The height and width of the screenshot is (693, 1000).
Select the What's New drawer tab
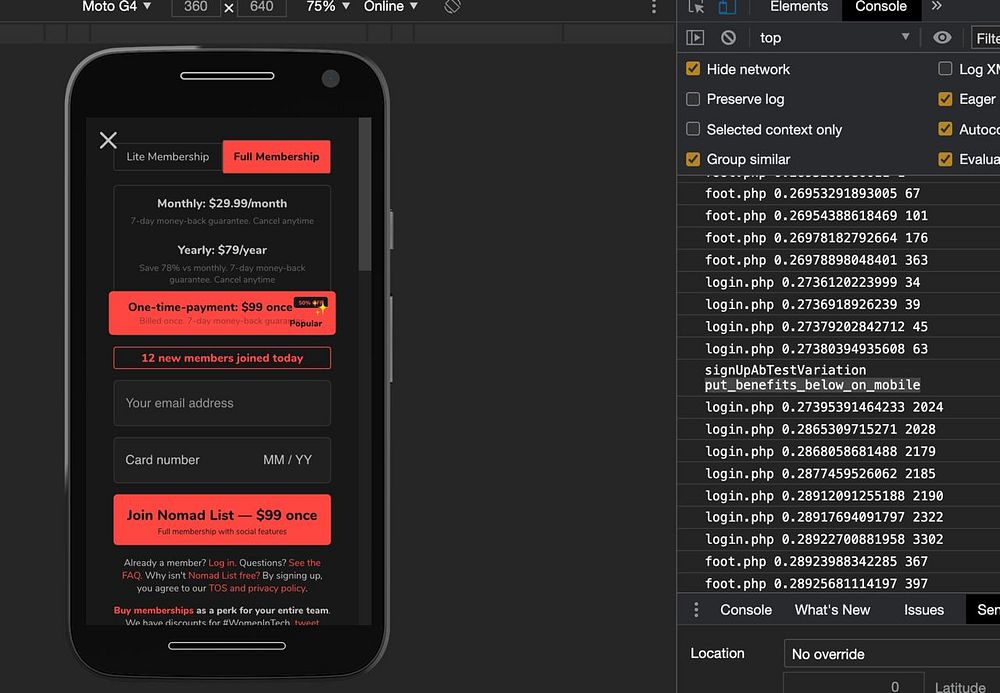(x=832, y=610)
